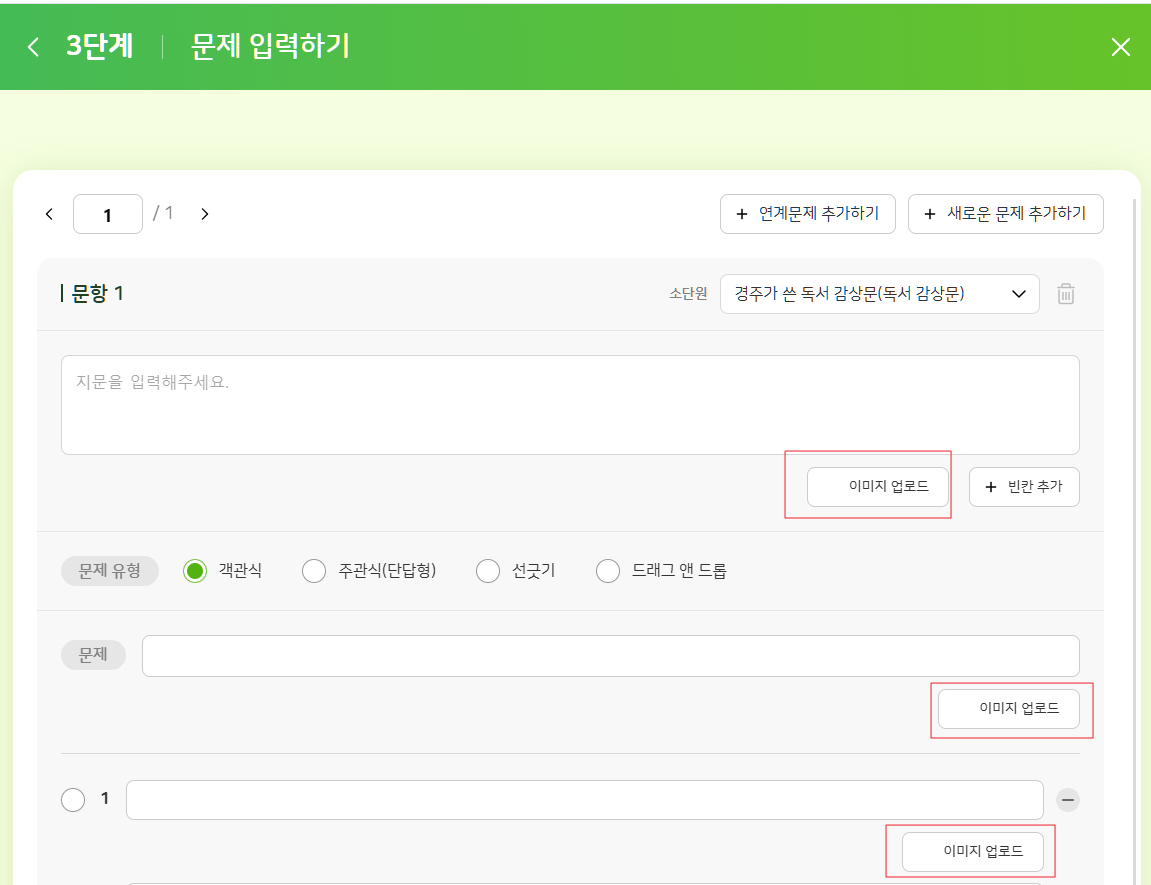Select the 객관식 question type

coord(195,571)
